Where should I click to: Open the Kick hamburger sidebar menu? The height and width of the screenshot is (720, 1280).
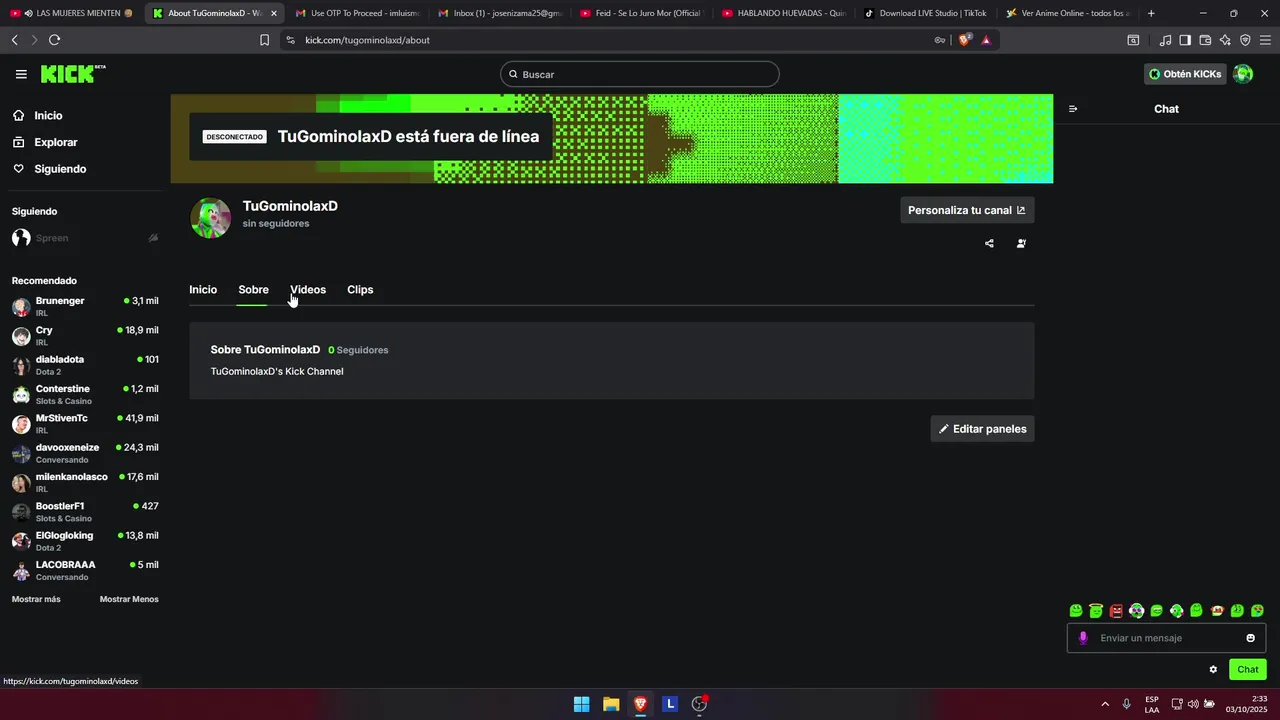pos(21,74)
